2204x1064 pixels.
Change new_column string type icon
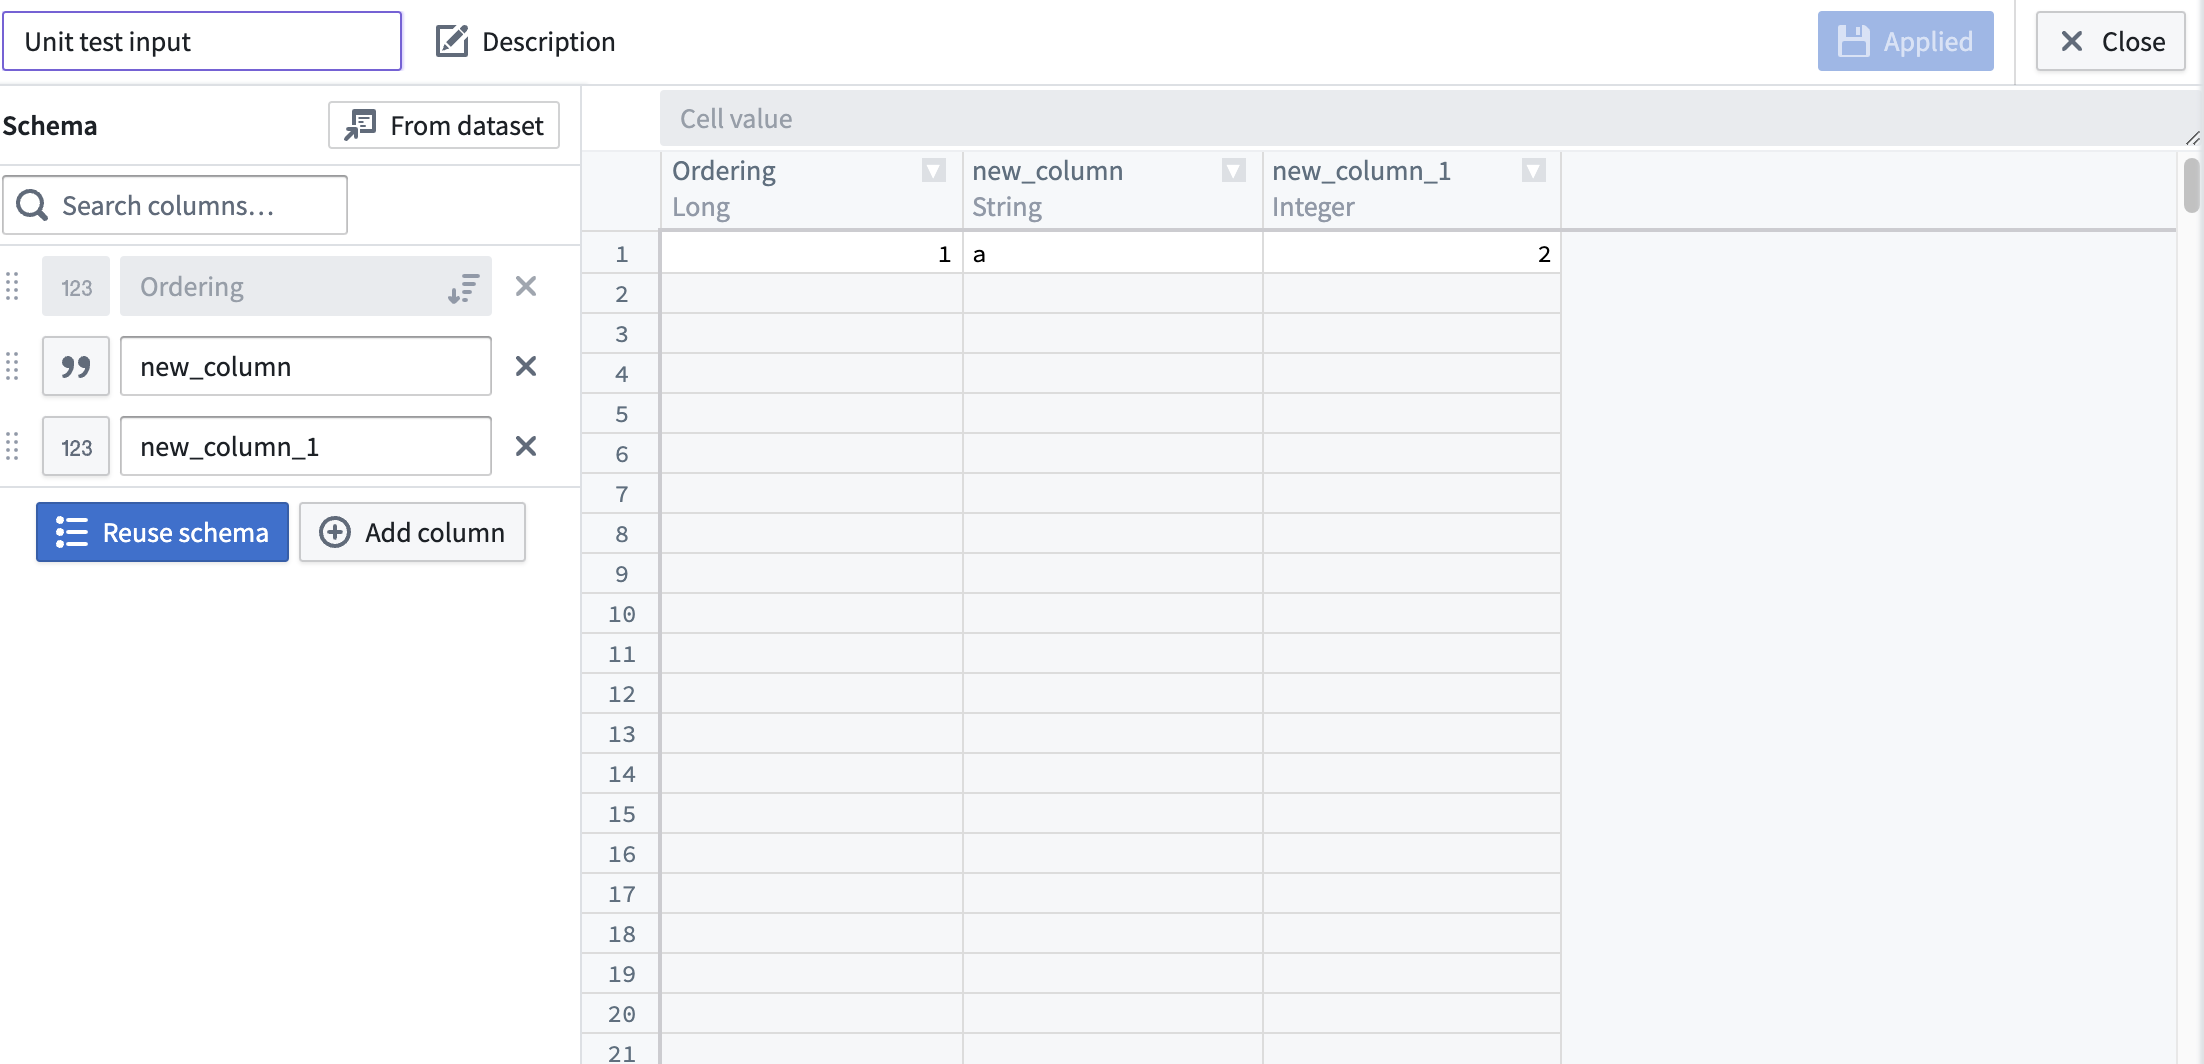point(76,367)
